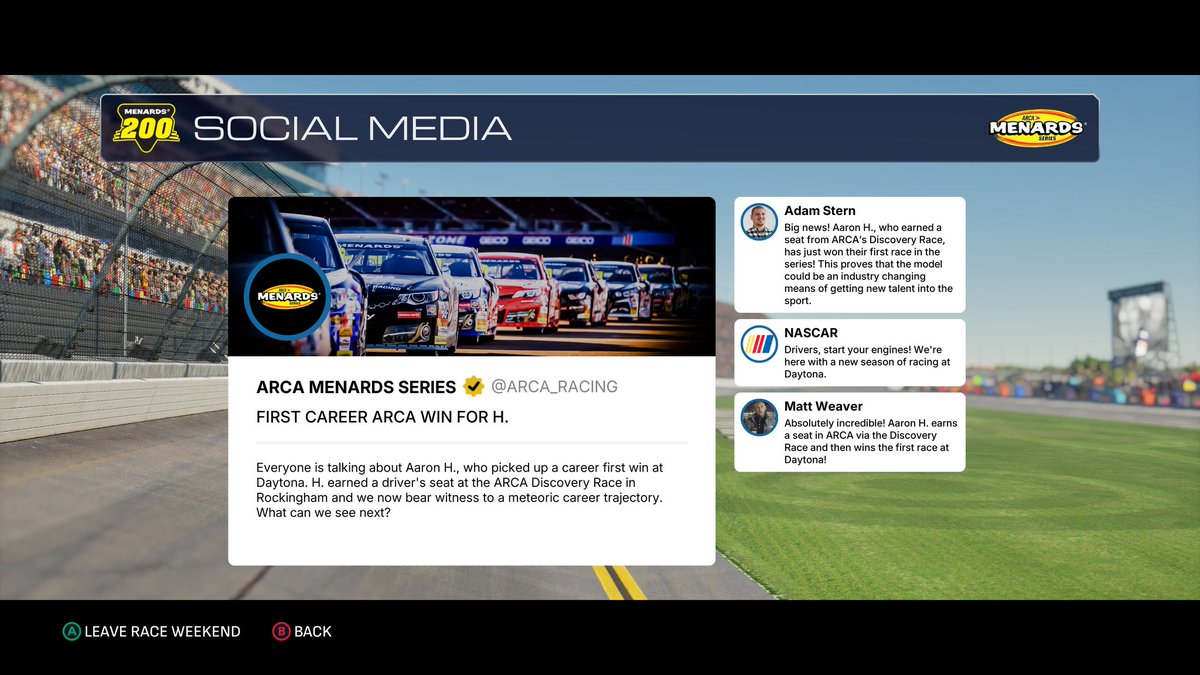Click the NASCAR name text
The image size is (1200, 675).
[x=811, y=333]
